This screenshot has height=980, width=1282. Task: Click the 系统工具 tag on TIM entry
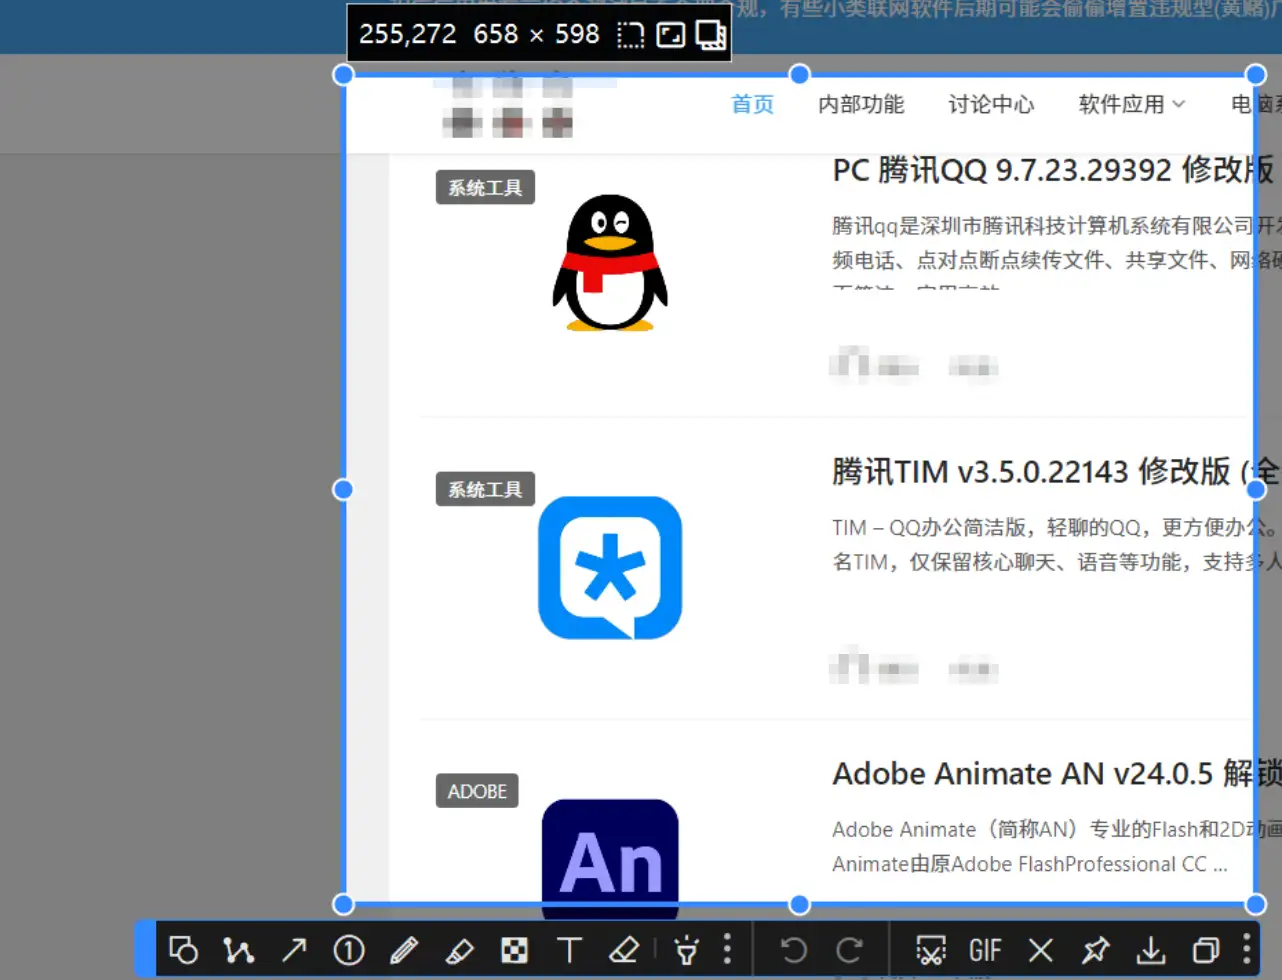click(x=485, y=489)
